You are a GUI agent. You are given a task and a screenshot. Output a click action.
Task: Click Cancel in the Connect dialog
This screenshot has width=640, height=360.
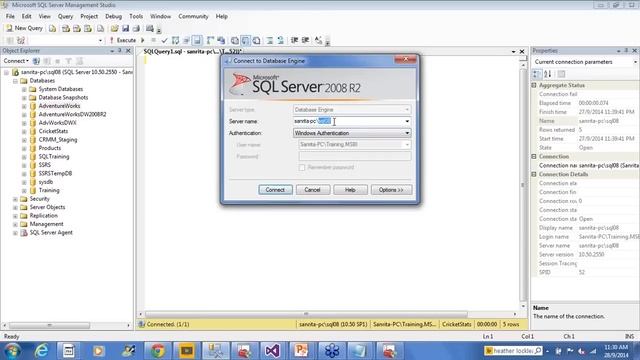(x=312, y=190)
